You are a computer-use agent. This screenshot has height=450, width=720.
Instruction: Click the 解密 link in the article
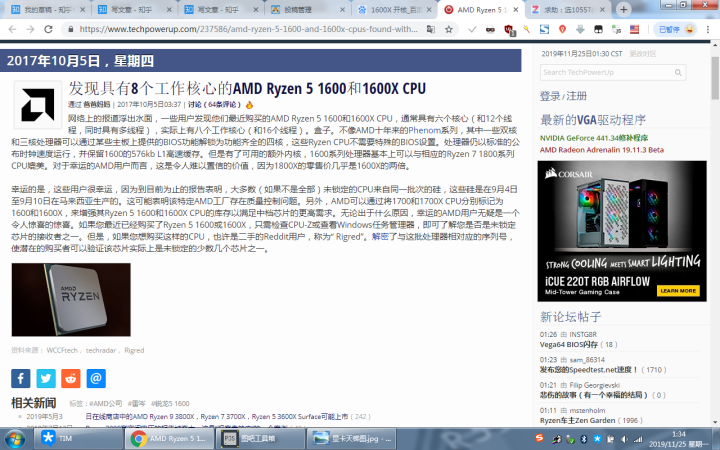point(380,237)
